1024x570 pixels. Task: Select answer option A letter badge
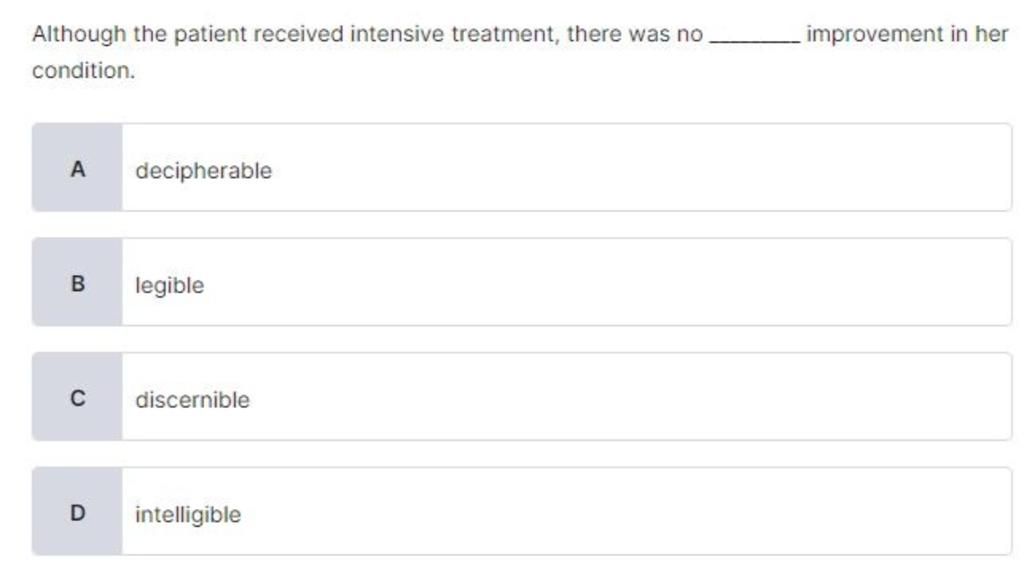(x=77, y=169)
